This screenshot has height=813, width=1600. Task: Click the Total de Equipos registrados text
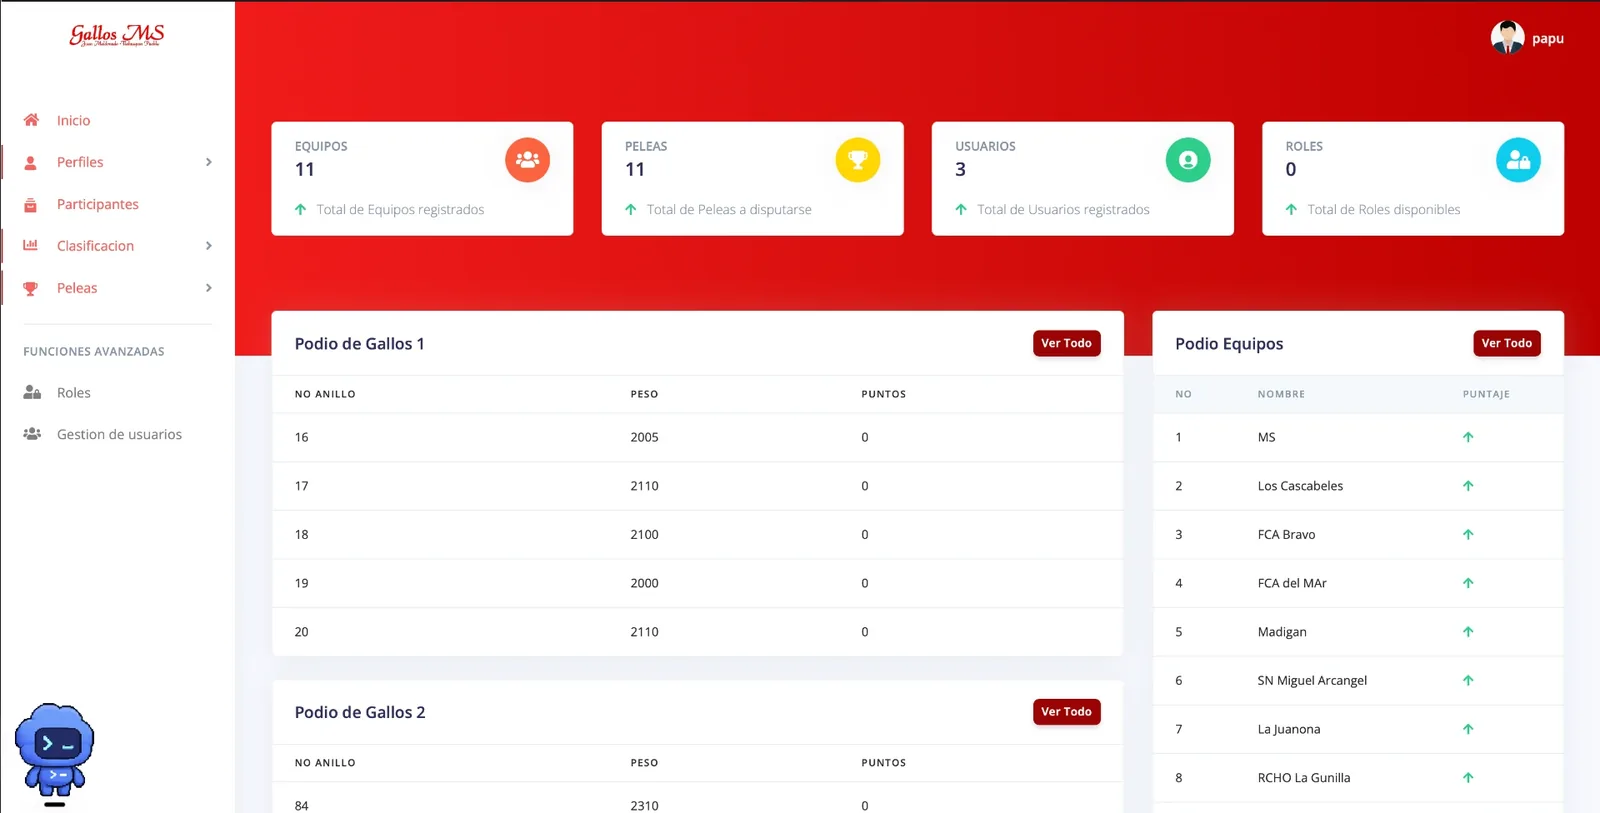click(x=400, y=210)
